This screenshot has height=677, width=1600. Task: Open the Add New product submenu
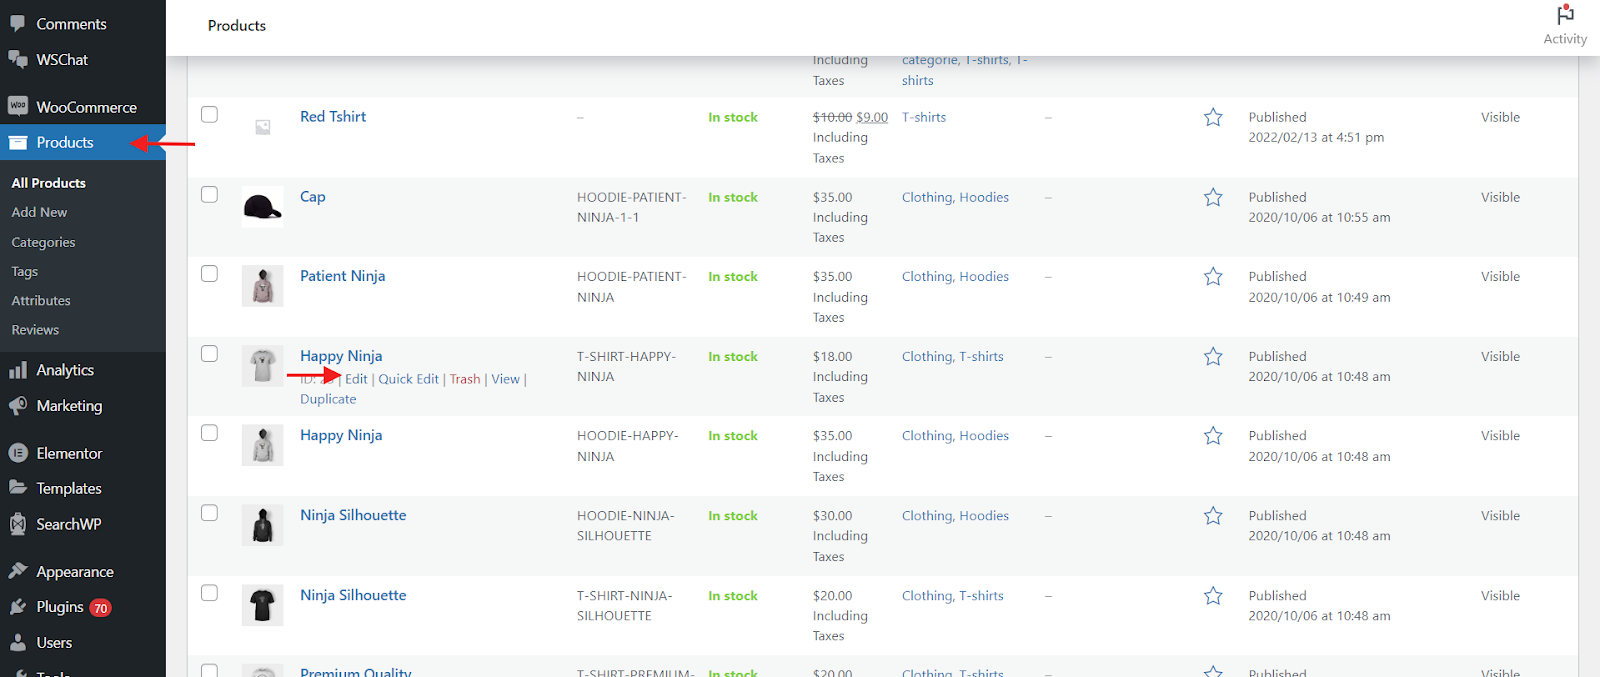(40, 212)
